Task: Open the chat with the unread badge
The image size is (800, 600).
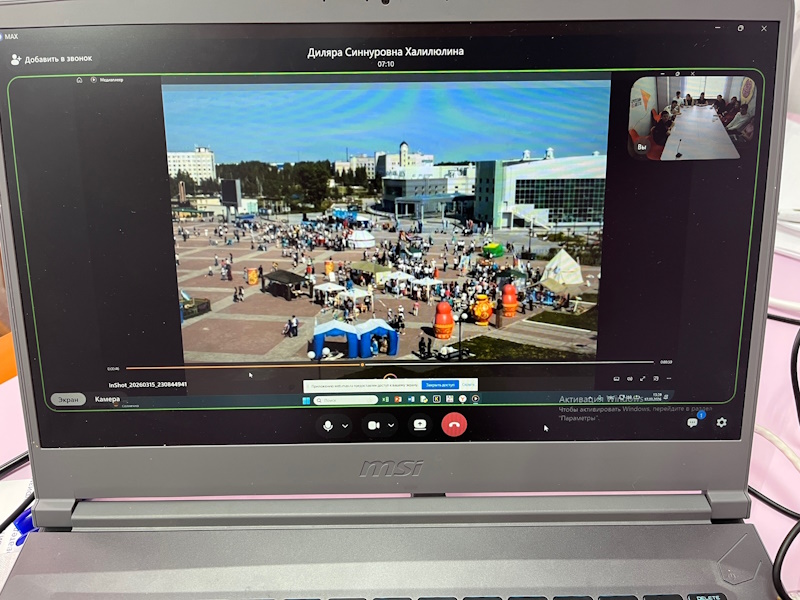Action: coord(692,423)
